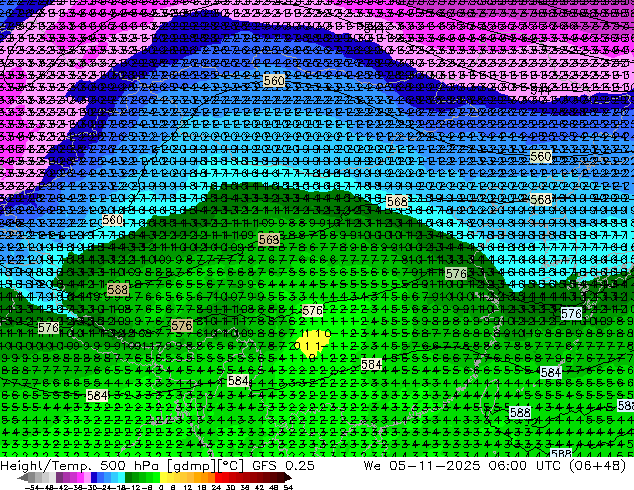Click the "54" value at legend's warm end

288,487
